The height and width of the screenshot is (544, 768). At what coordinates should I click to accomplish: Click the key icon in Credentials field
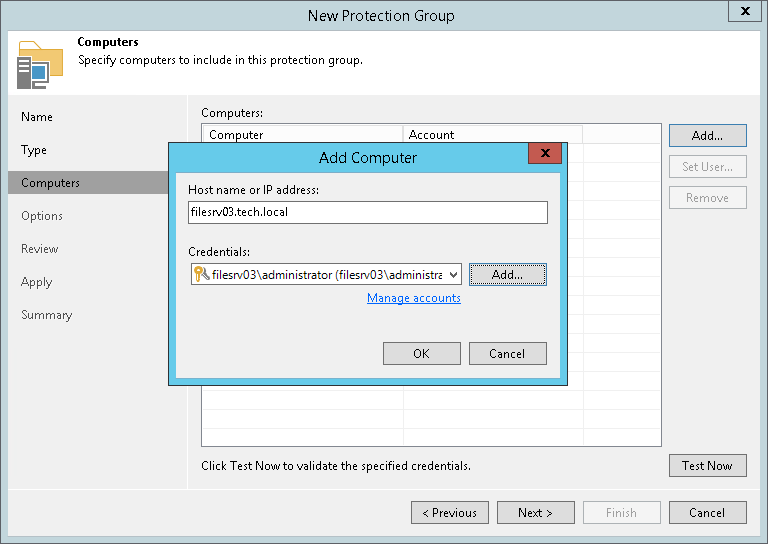coord(200,274)
